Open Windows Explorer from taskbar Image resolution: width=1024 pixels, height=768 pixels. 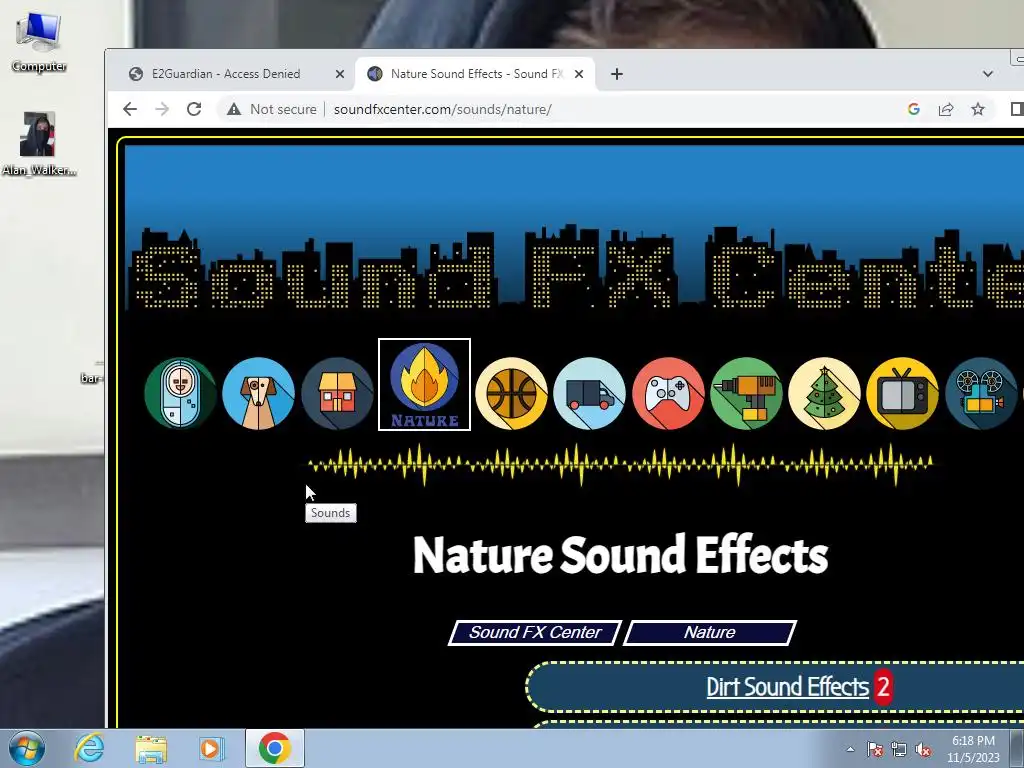(151, 749)
